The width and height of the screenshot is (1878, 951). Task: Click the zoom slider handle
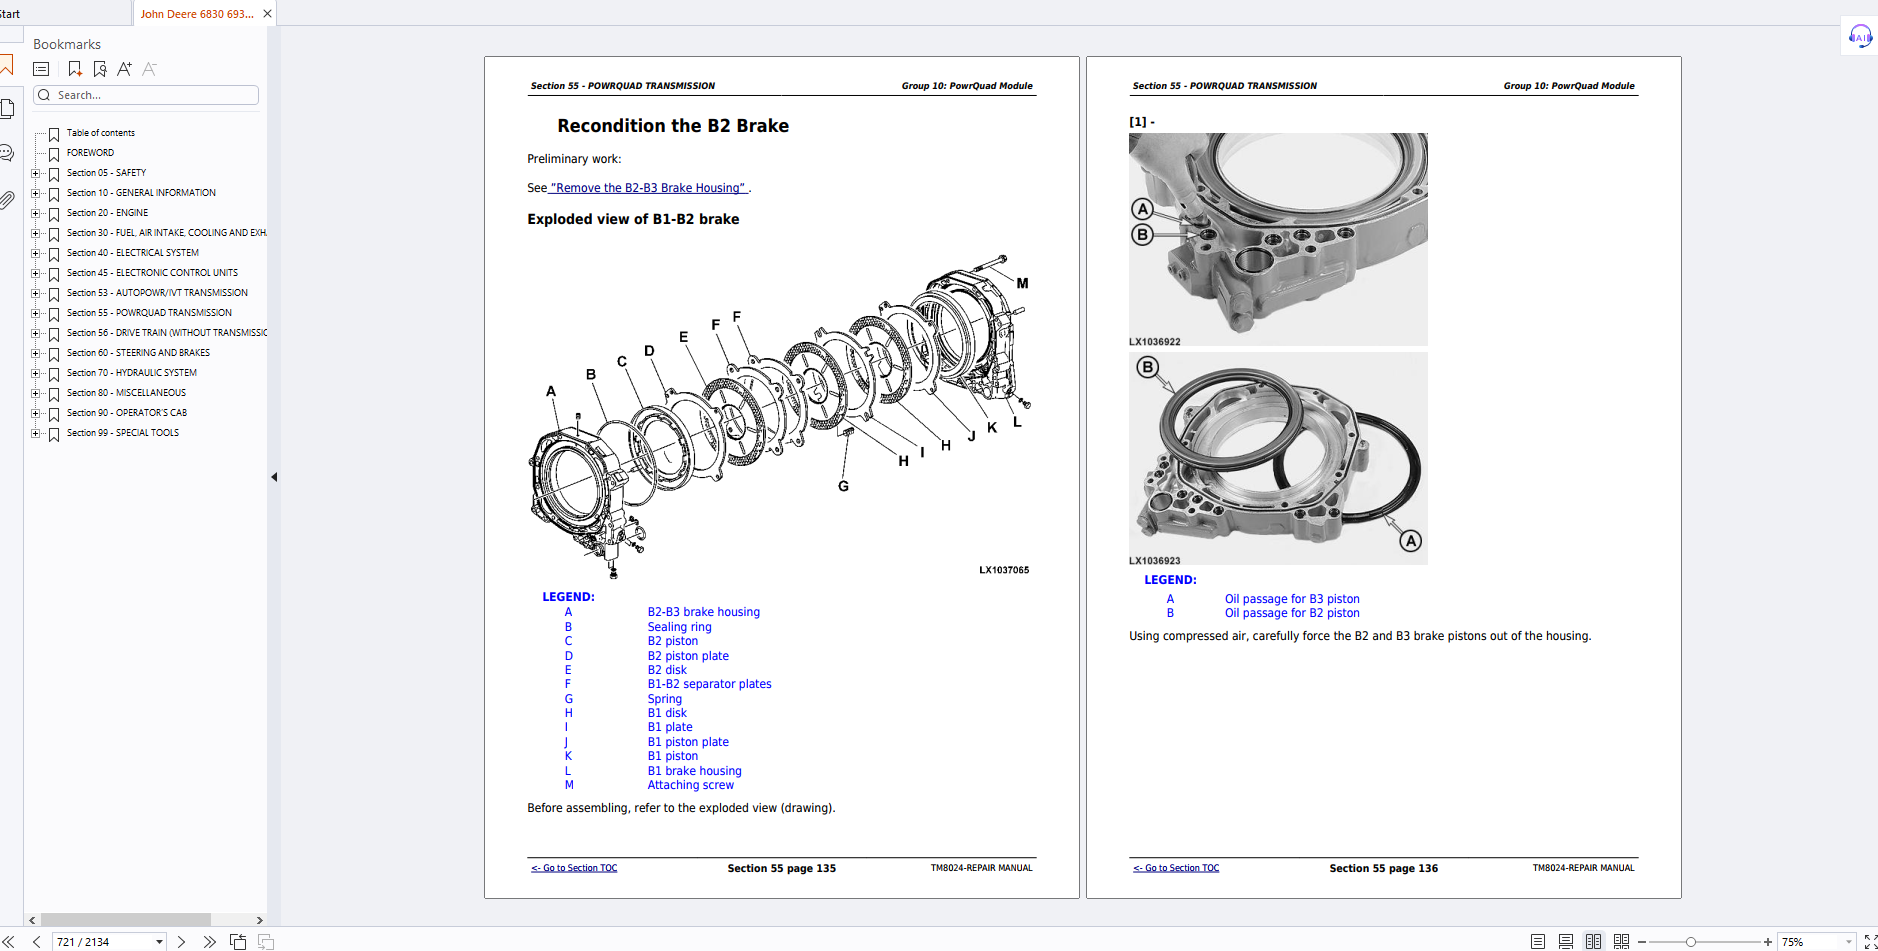tap(1690, 941)
